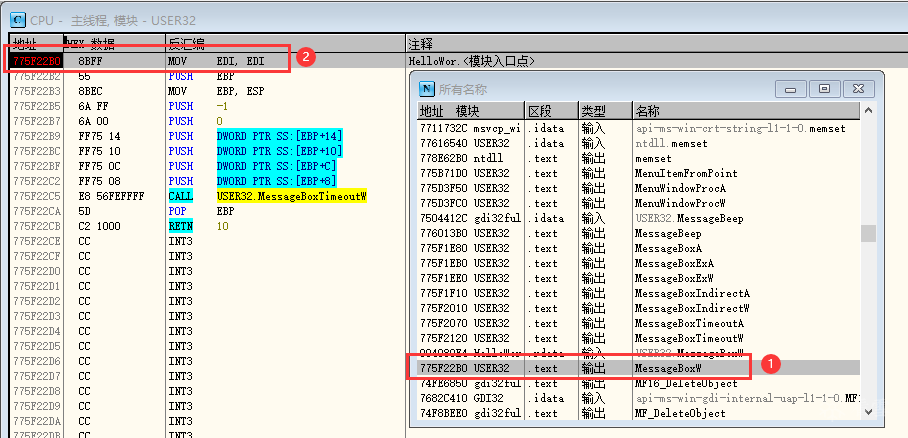Select the MessageBoxTimeoutA name row
This screenshot has height=438, width=908.
coord(639,324)
